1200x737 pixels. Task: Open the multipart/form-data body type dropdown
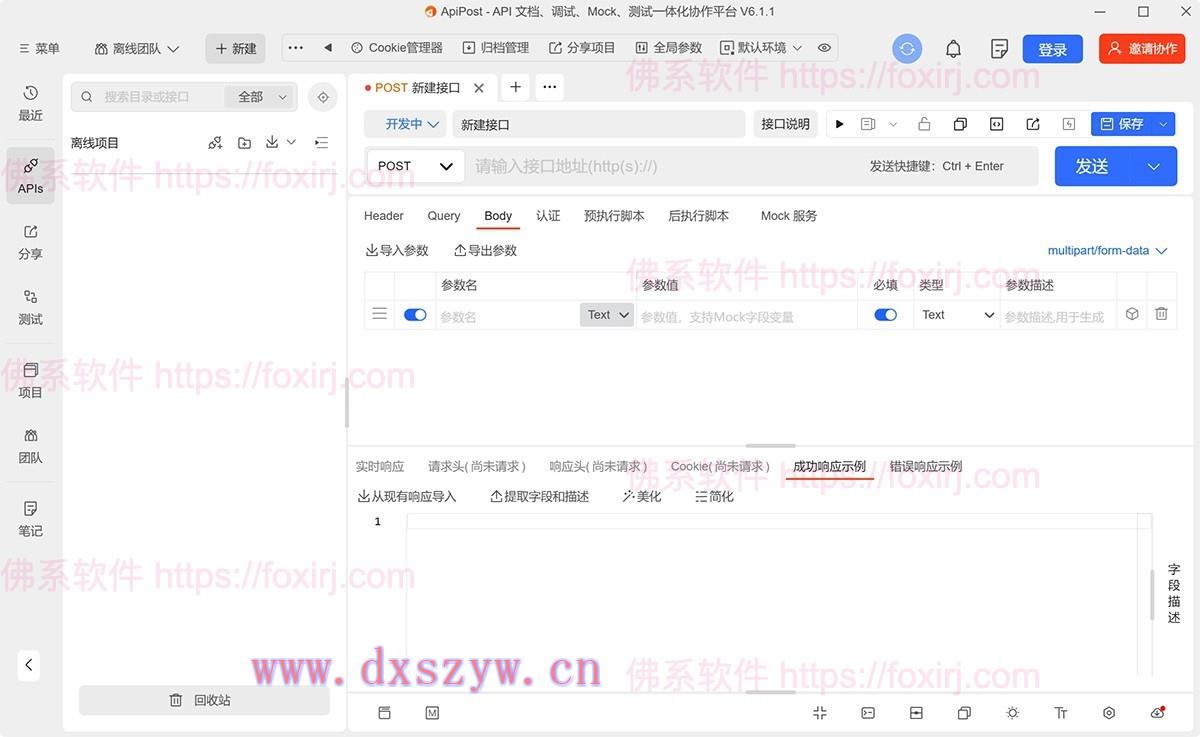(1107, 251)
